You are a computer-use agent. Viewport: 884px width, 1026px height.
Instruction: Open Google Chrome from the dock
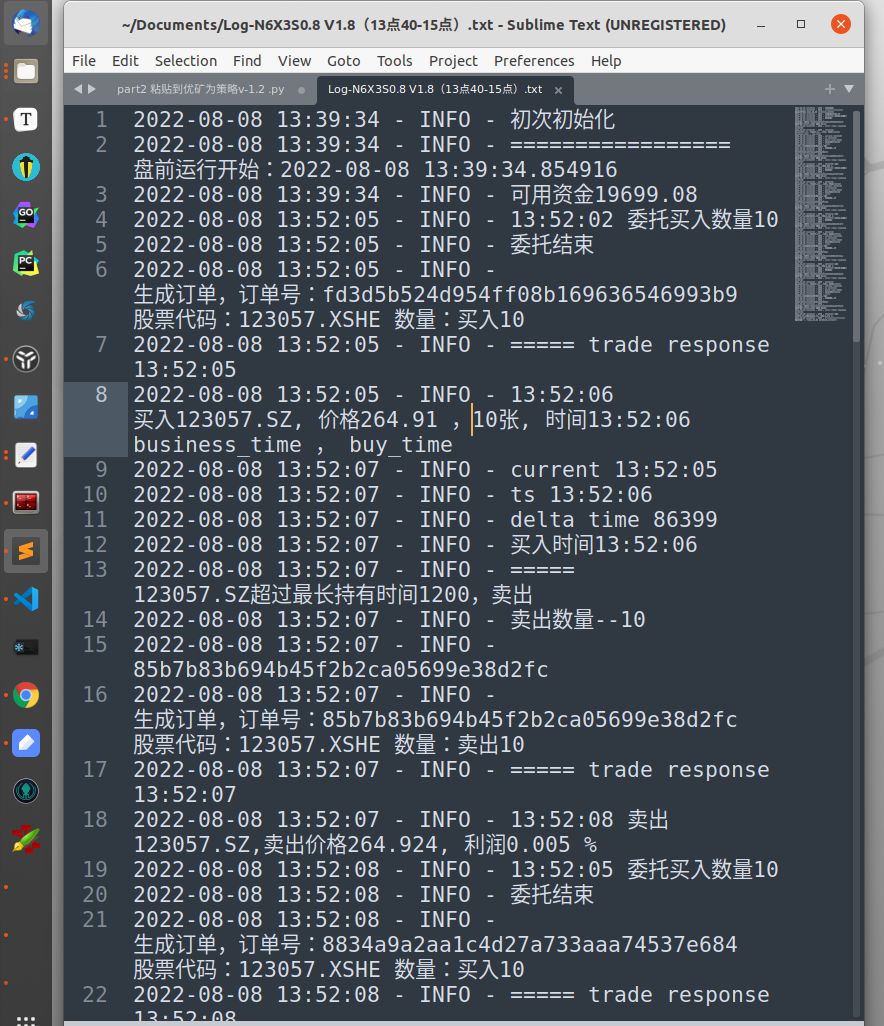[x=26, y=695]
